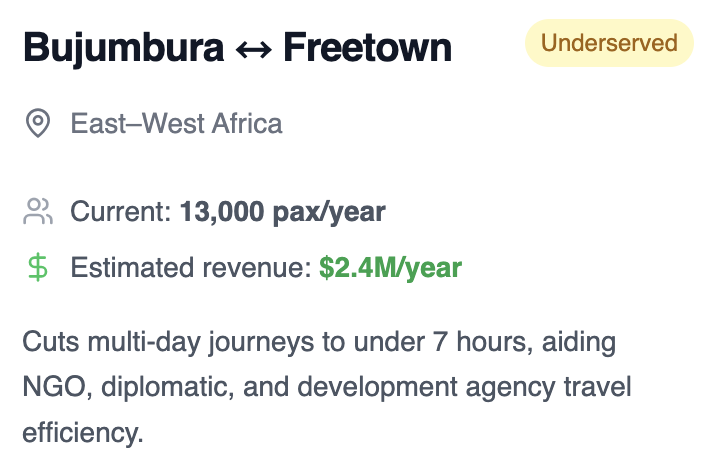720x468 pixels.
Task: Click the $2.4M/year revenue value
Action: 390,268
